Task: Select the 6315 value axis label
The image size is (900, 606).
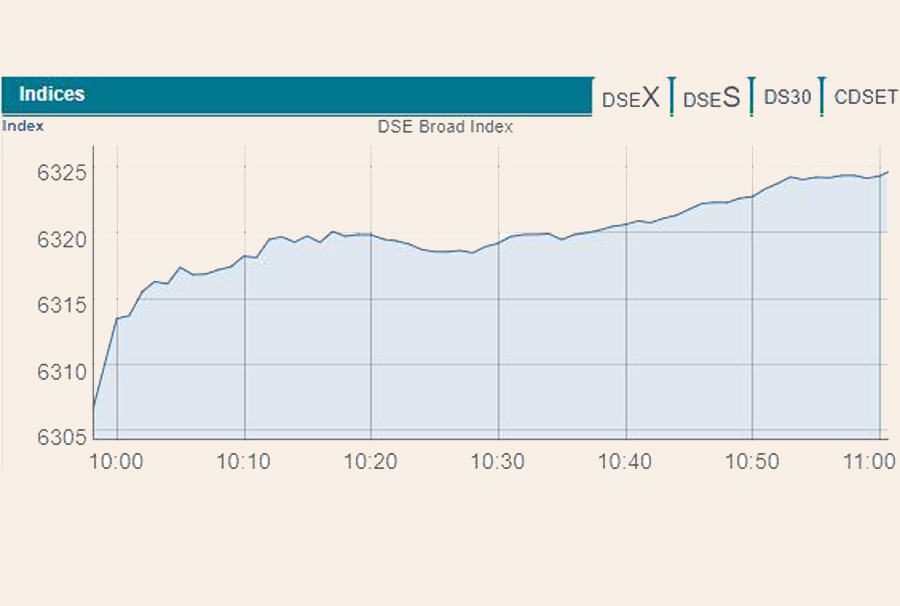Action: click(x=63, y=305)
